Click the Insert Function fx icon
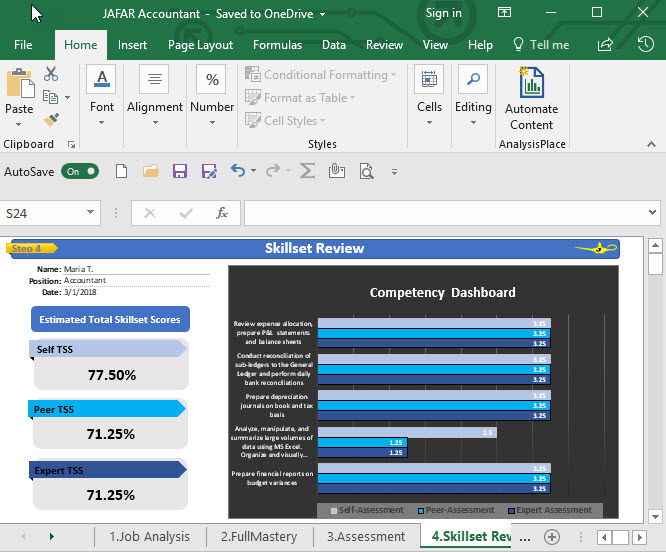 pos(222,213)
